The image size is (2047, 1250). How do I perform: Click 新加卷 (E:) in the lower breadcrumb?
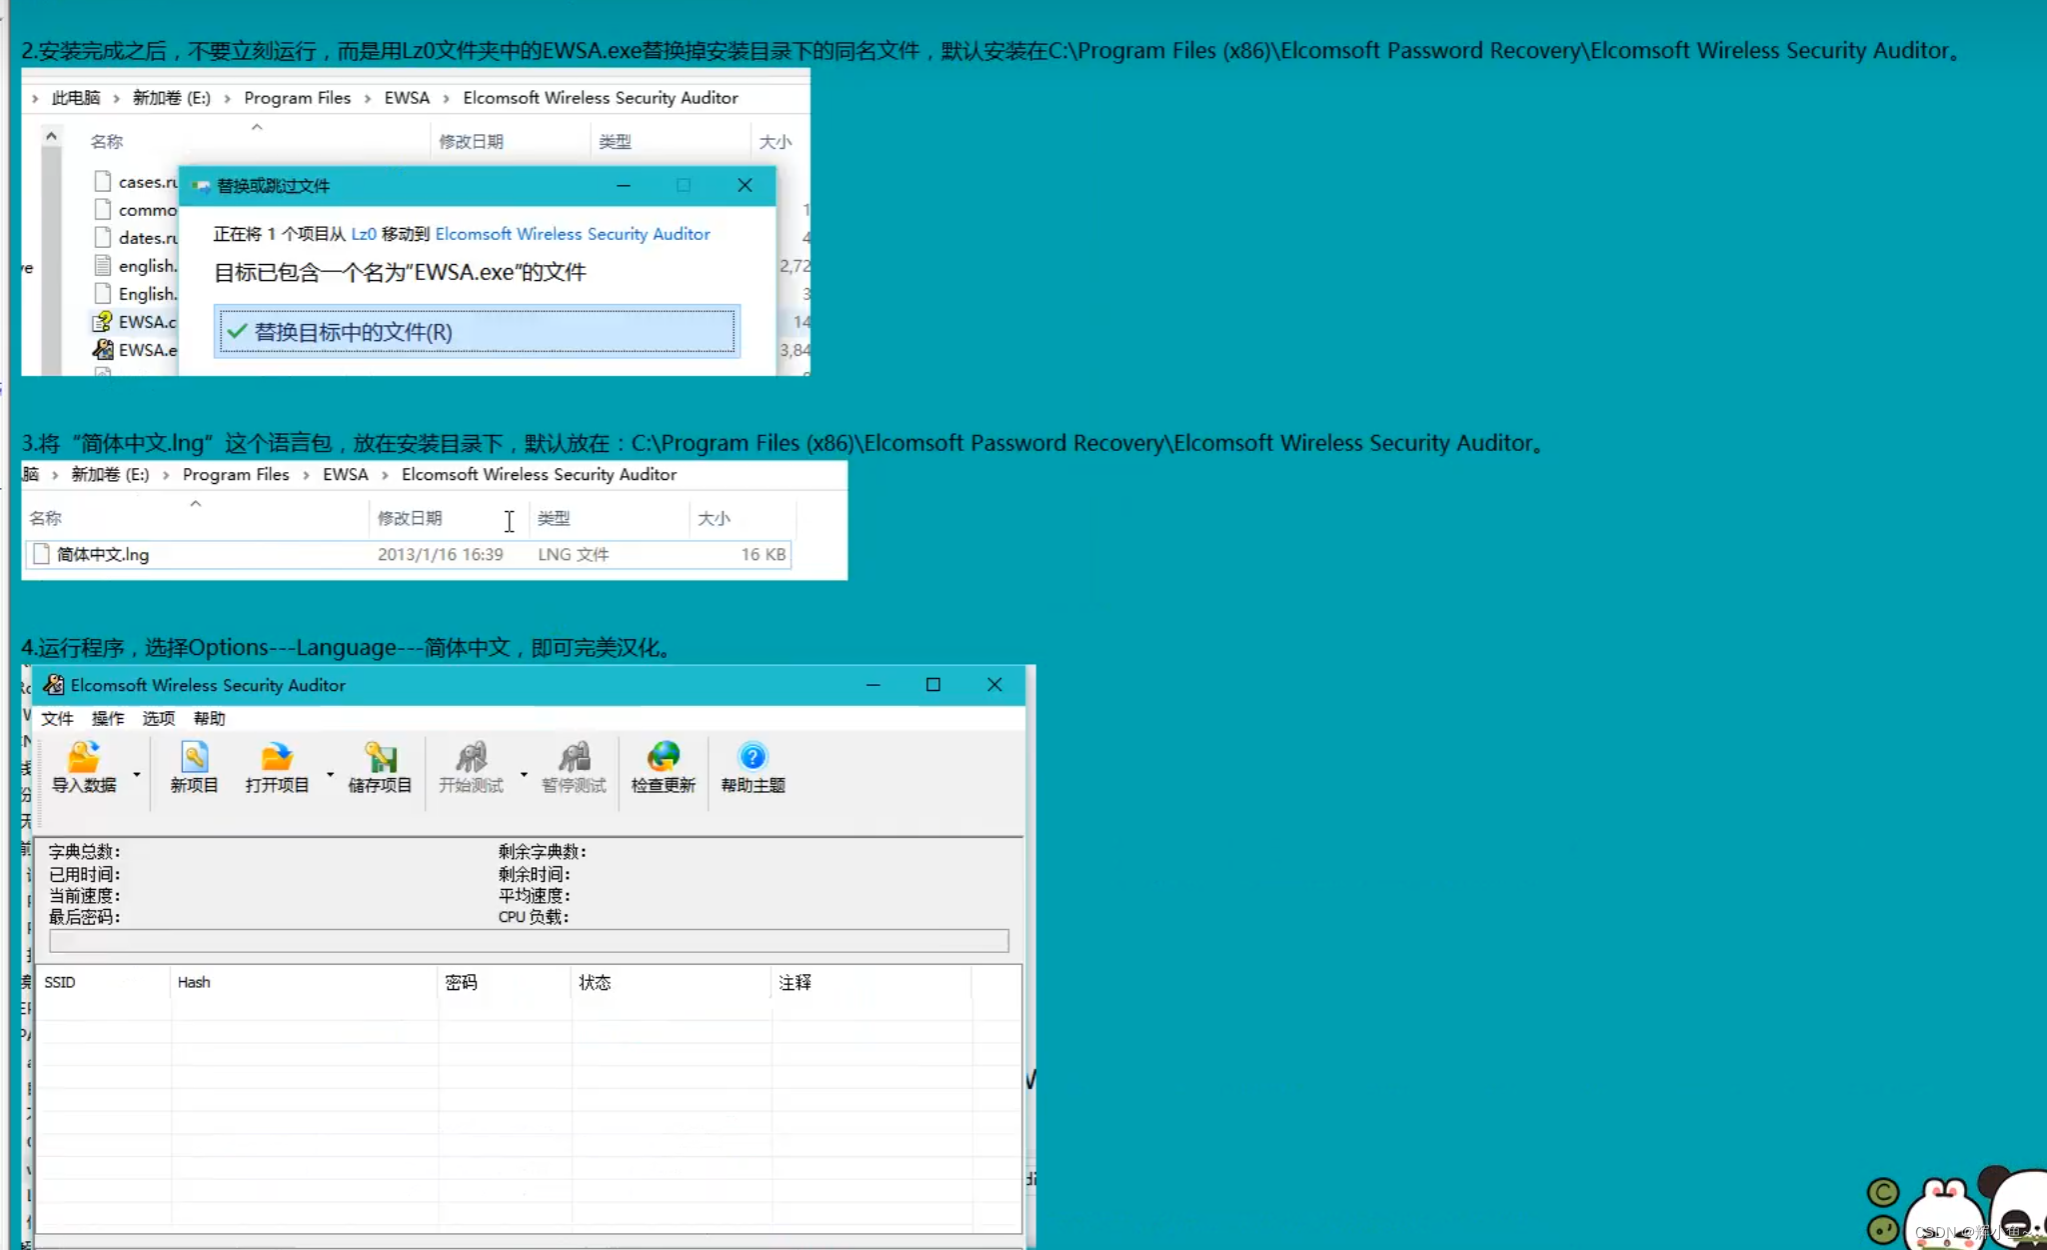point(110,474)
